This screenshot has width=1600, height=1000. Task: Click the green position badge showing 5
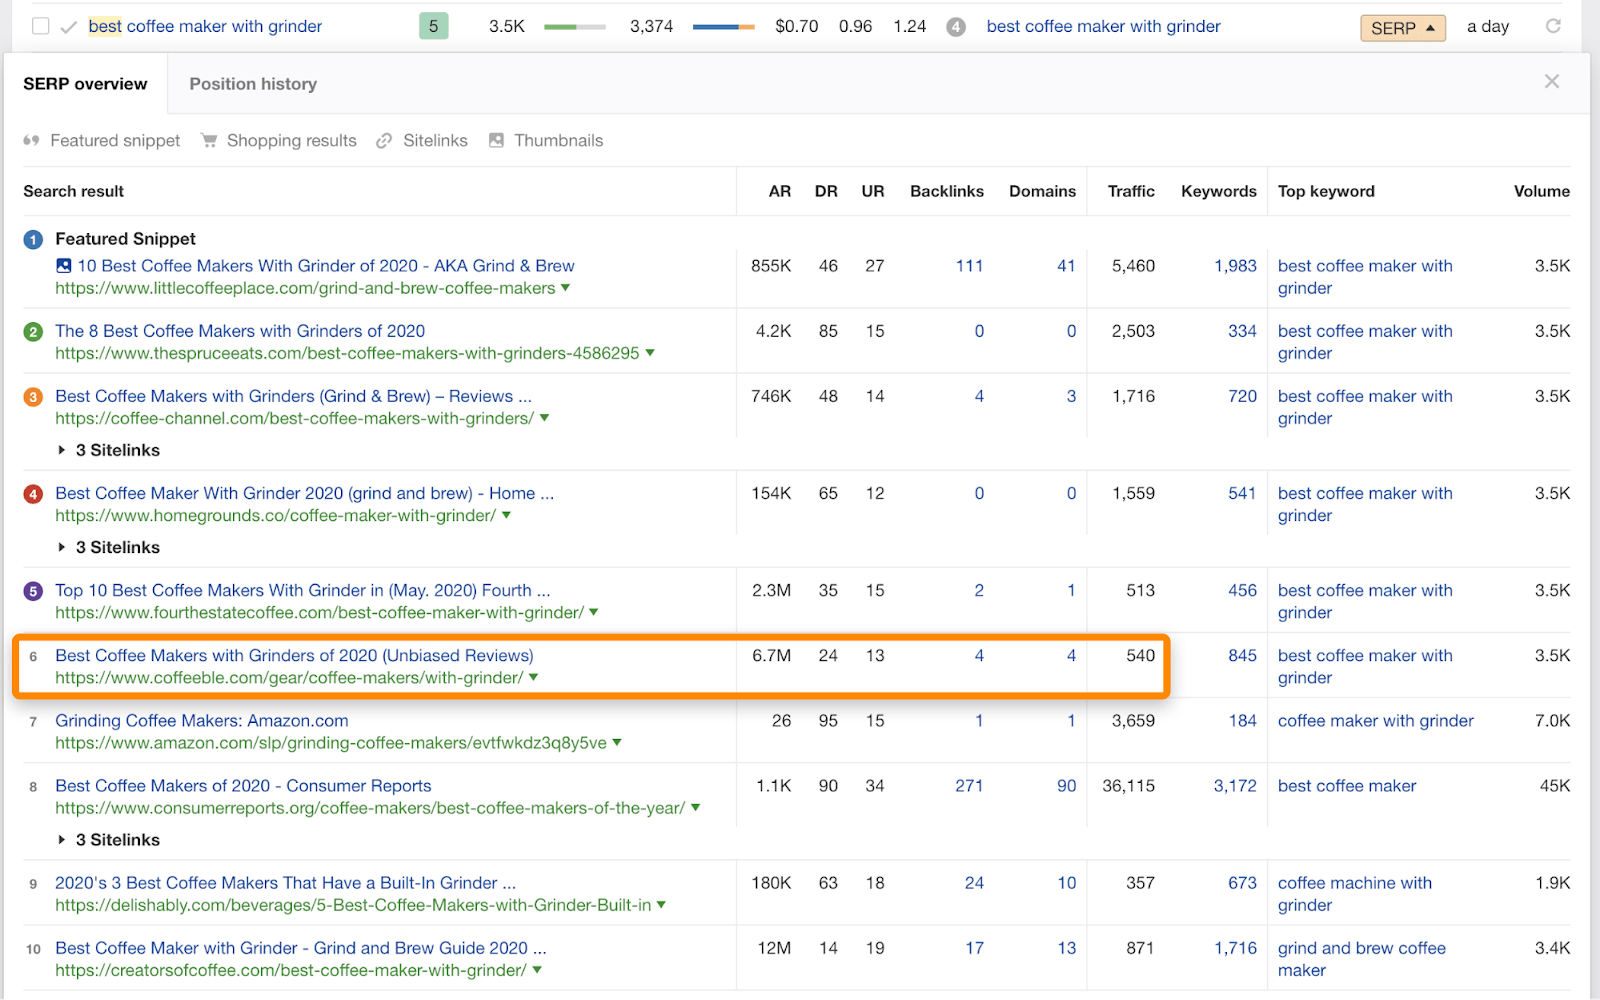(x=433, y=25)
